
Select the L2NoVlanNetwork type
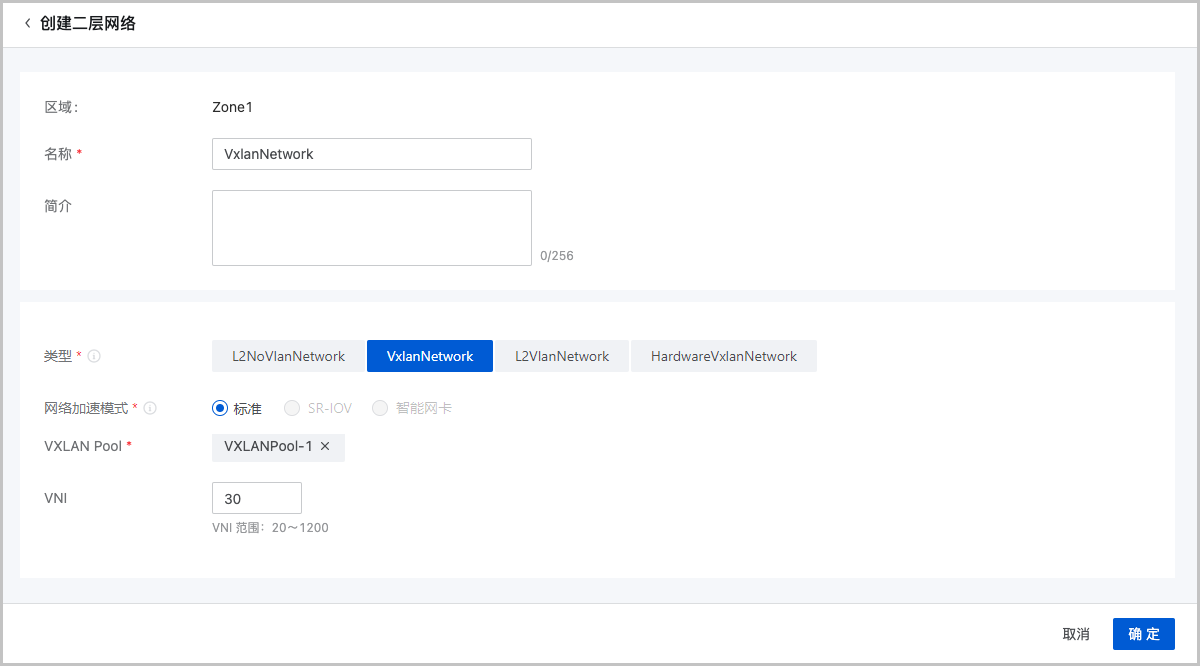tap(288, 355)
